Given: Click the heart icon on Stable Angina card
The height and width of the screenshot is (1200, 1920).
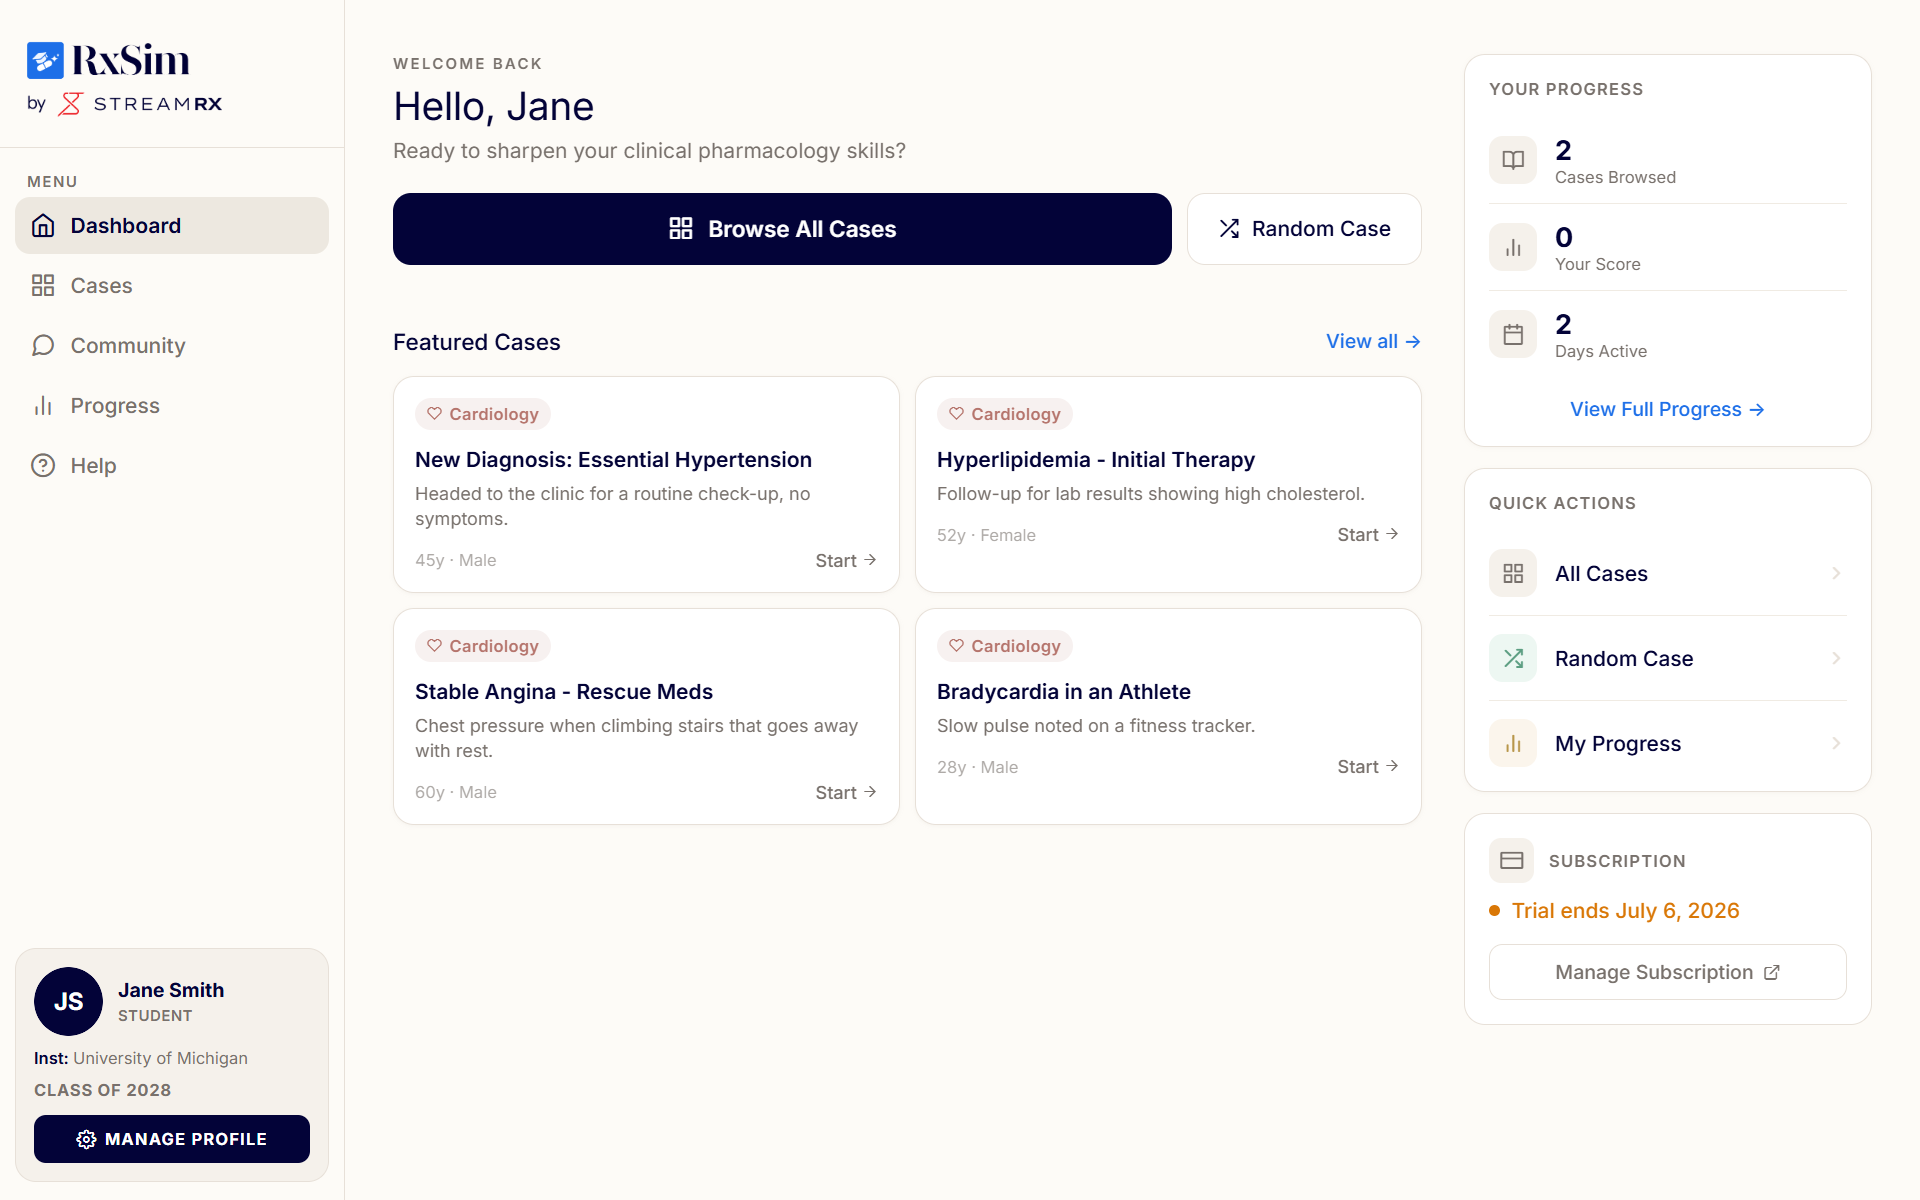Looking at the screenshot, I should click(x=434, y=646).
